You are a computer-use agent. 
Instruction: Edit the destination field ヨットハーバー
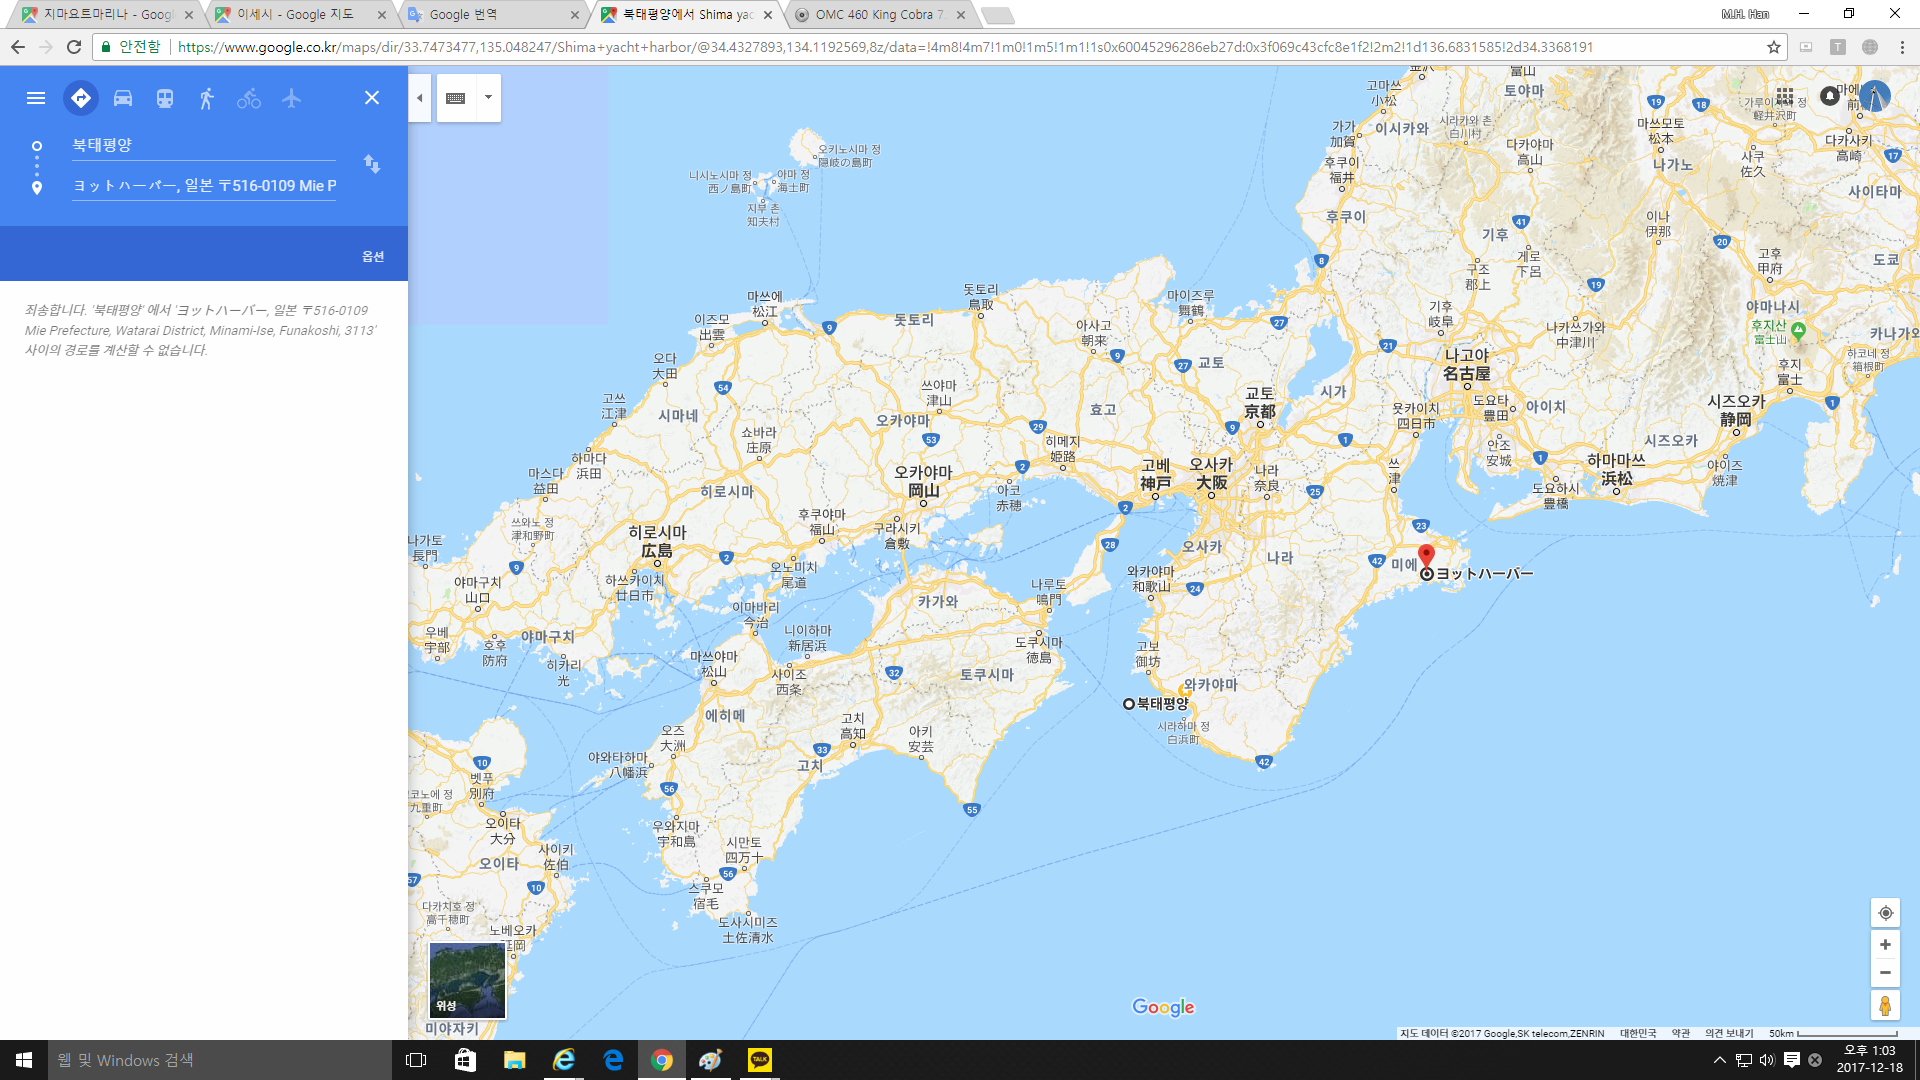pos(204,186)
